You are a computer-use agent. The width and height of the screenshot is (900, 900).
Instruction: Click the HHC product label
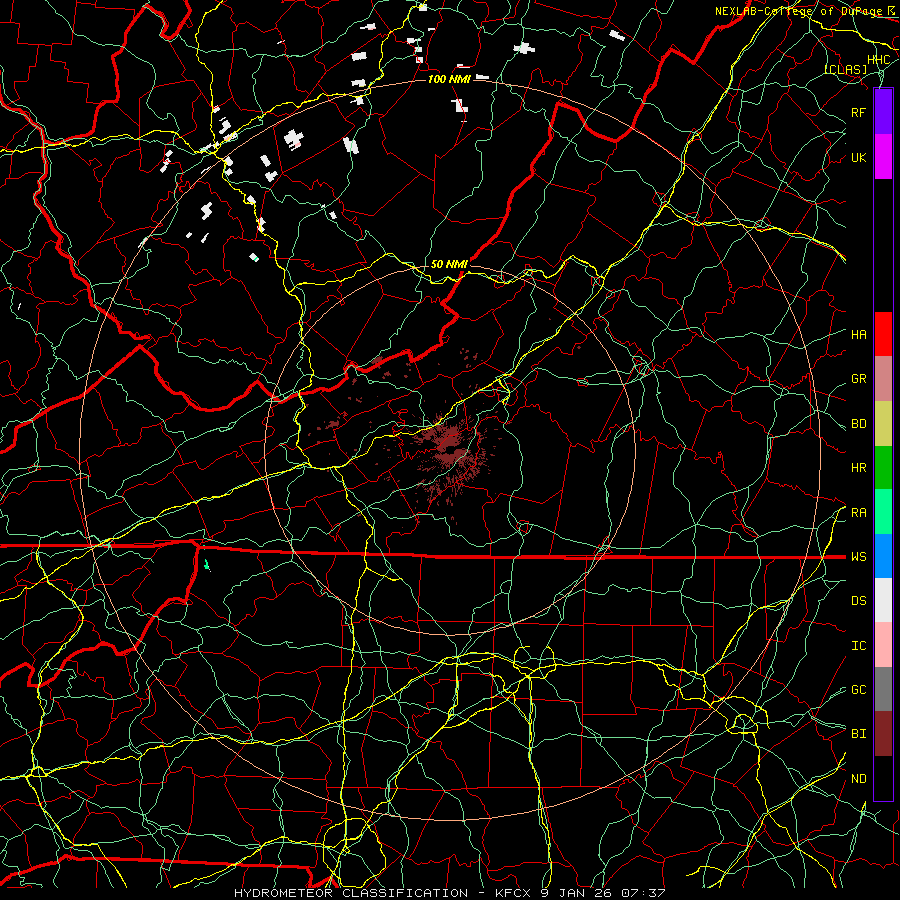[878, 60]
